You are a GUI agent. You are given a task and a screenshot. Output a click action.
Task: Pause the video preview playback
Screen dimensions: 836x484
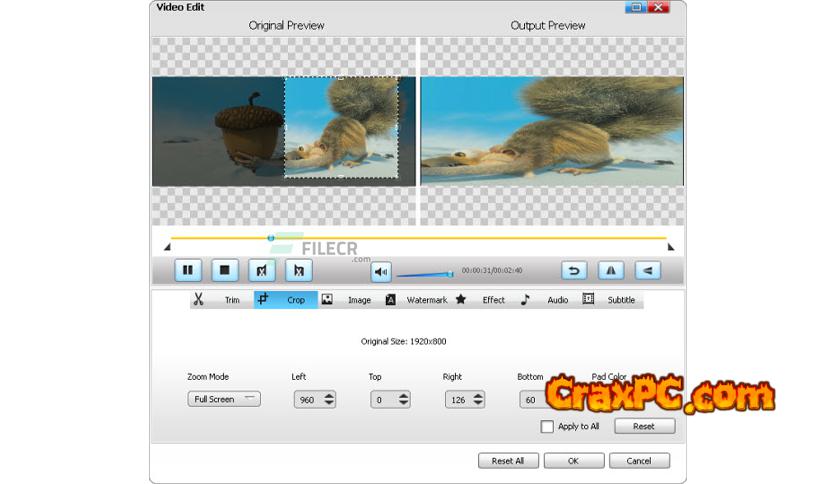pyautogui.click(x=187, y=270)
